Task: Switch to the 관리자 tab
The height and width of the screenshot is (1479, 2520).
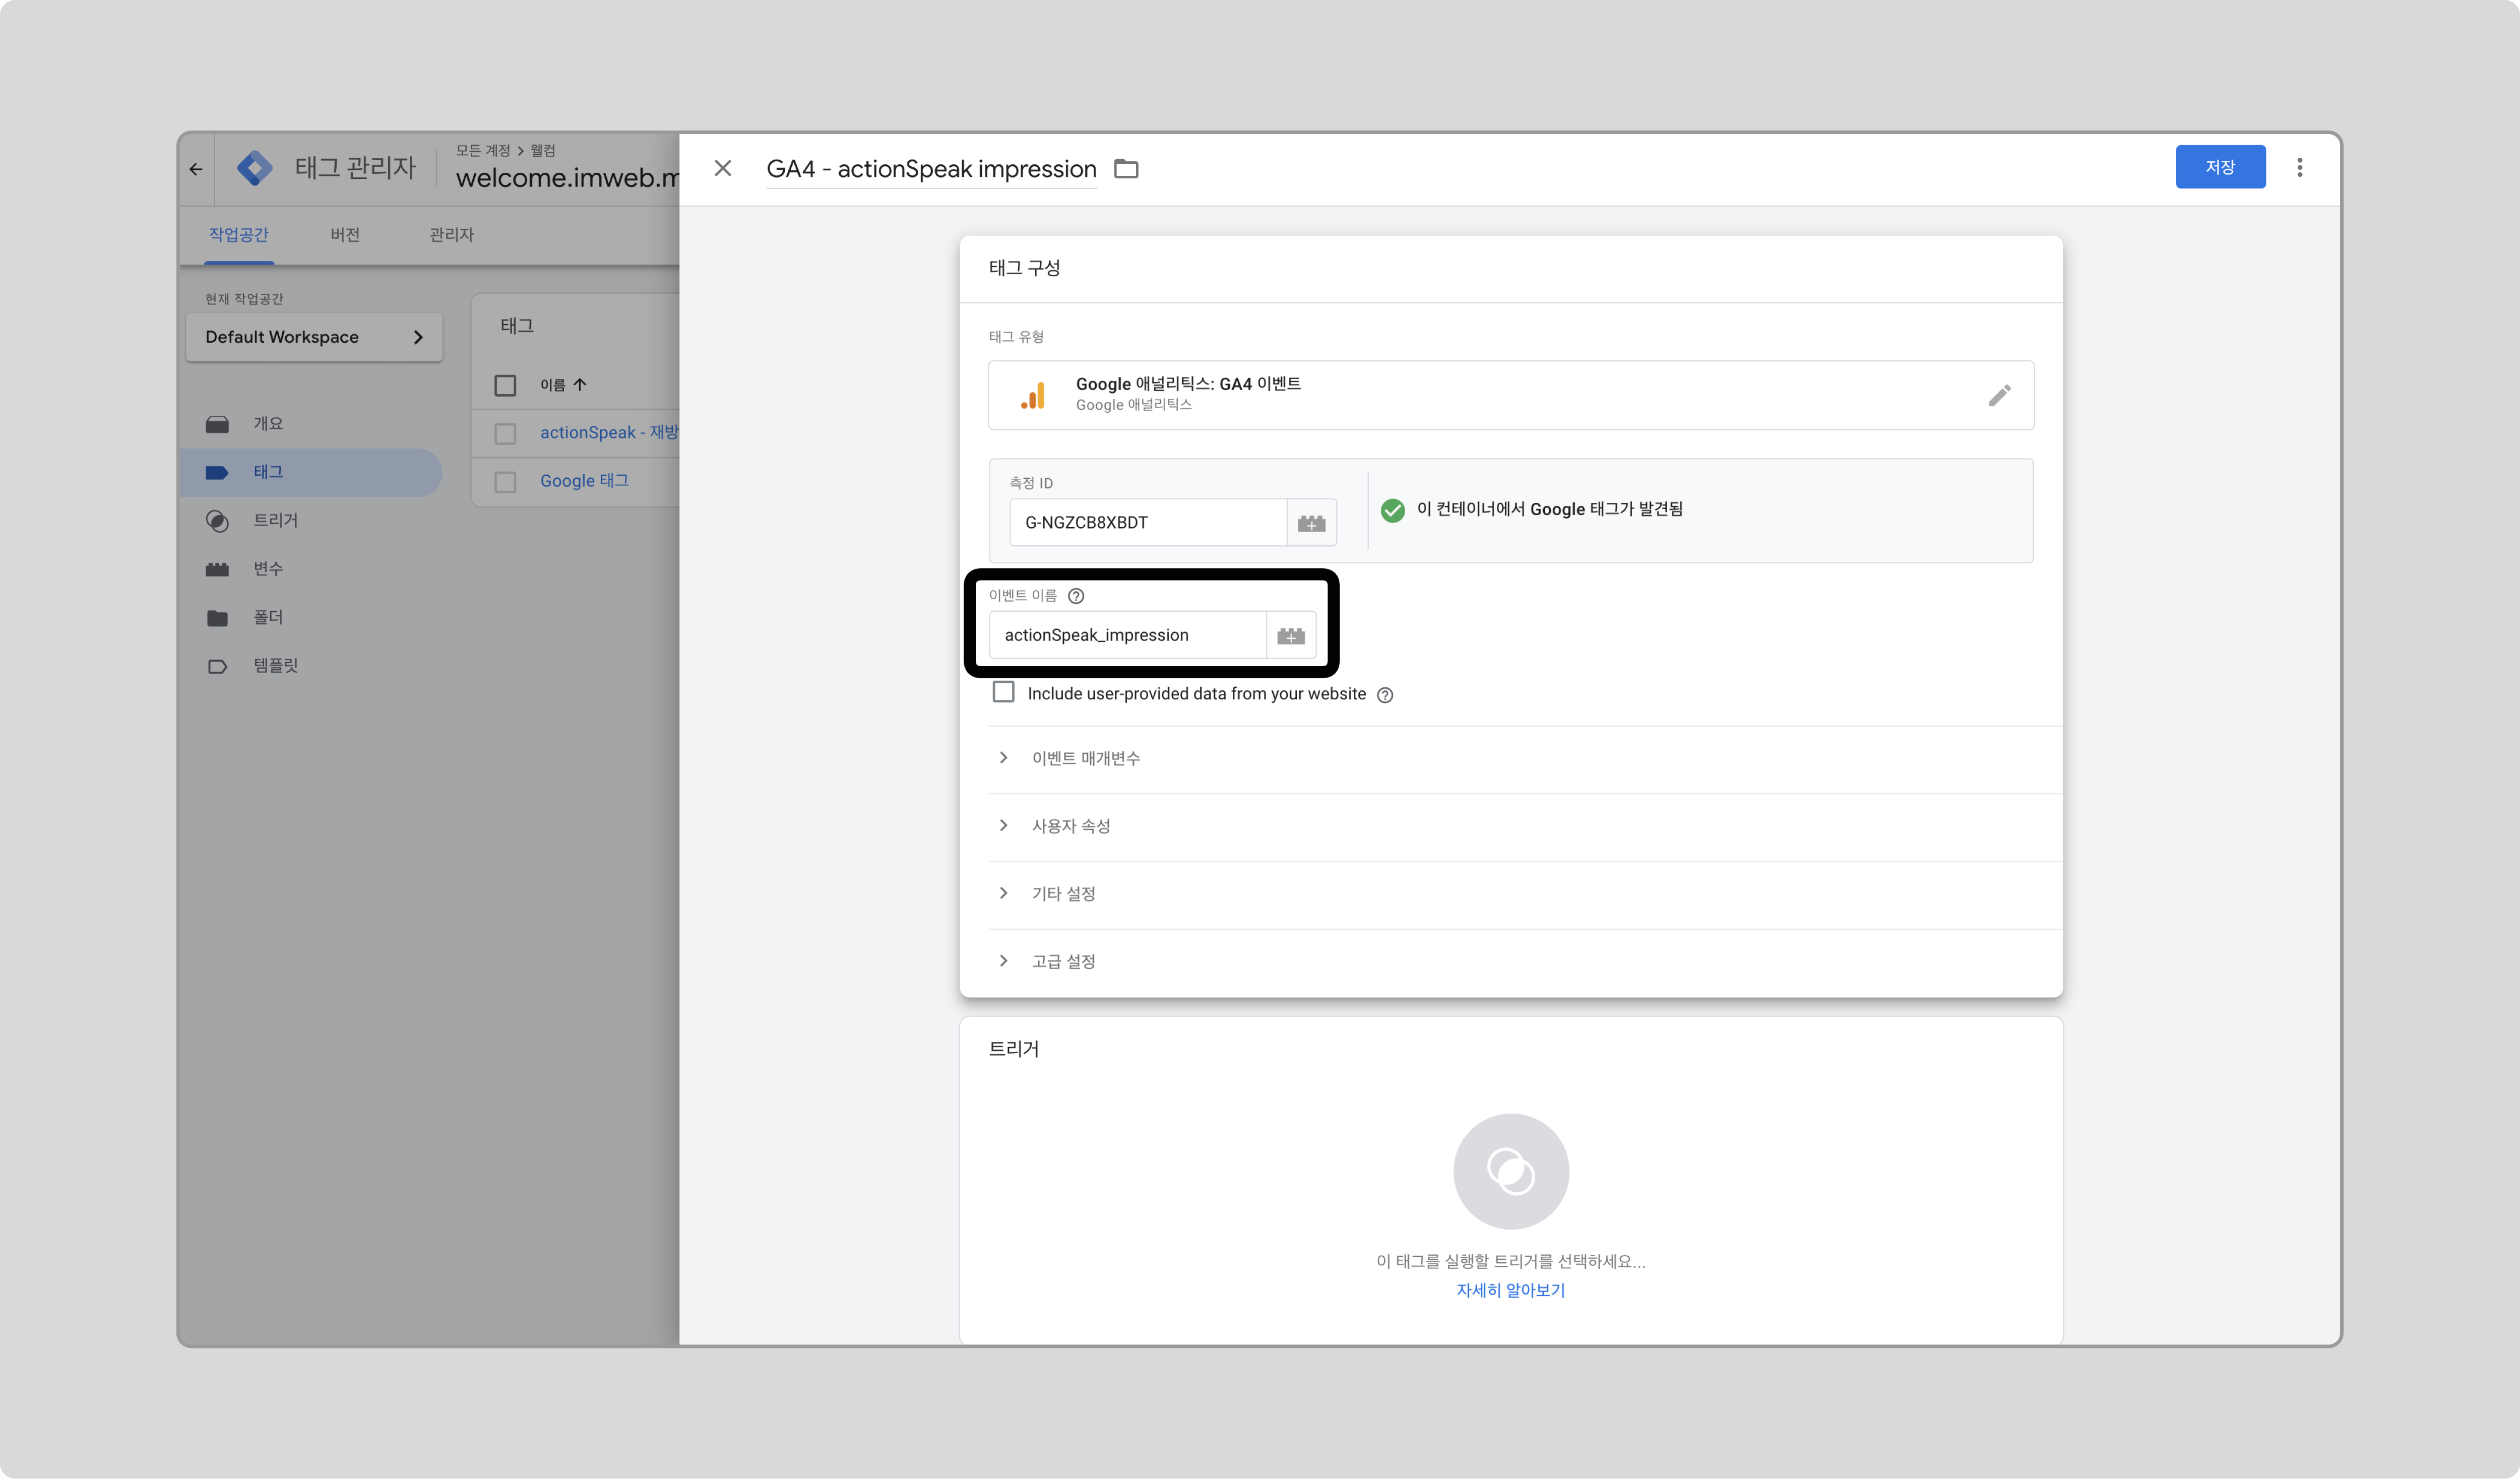Action: (451, 235)
